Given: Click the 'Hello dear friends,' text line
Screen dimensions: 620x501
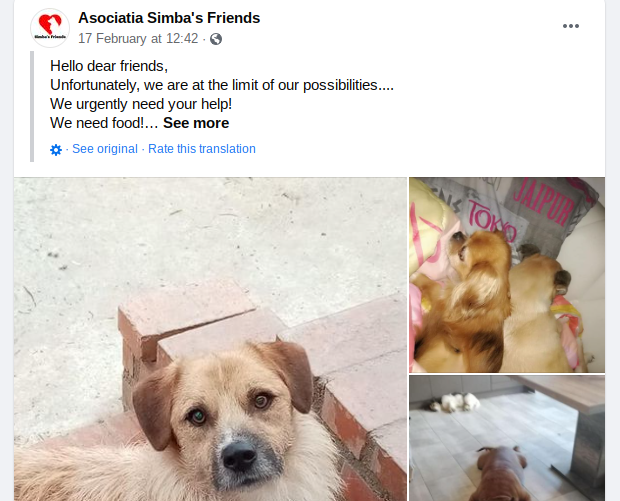Looking at the screenshot, I should pos(109,66).
